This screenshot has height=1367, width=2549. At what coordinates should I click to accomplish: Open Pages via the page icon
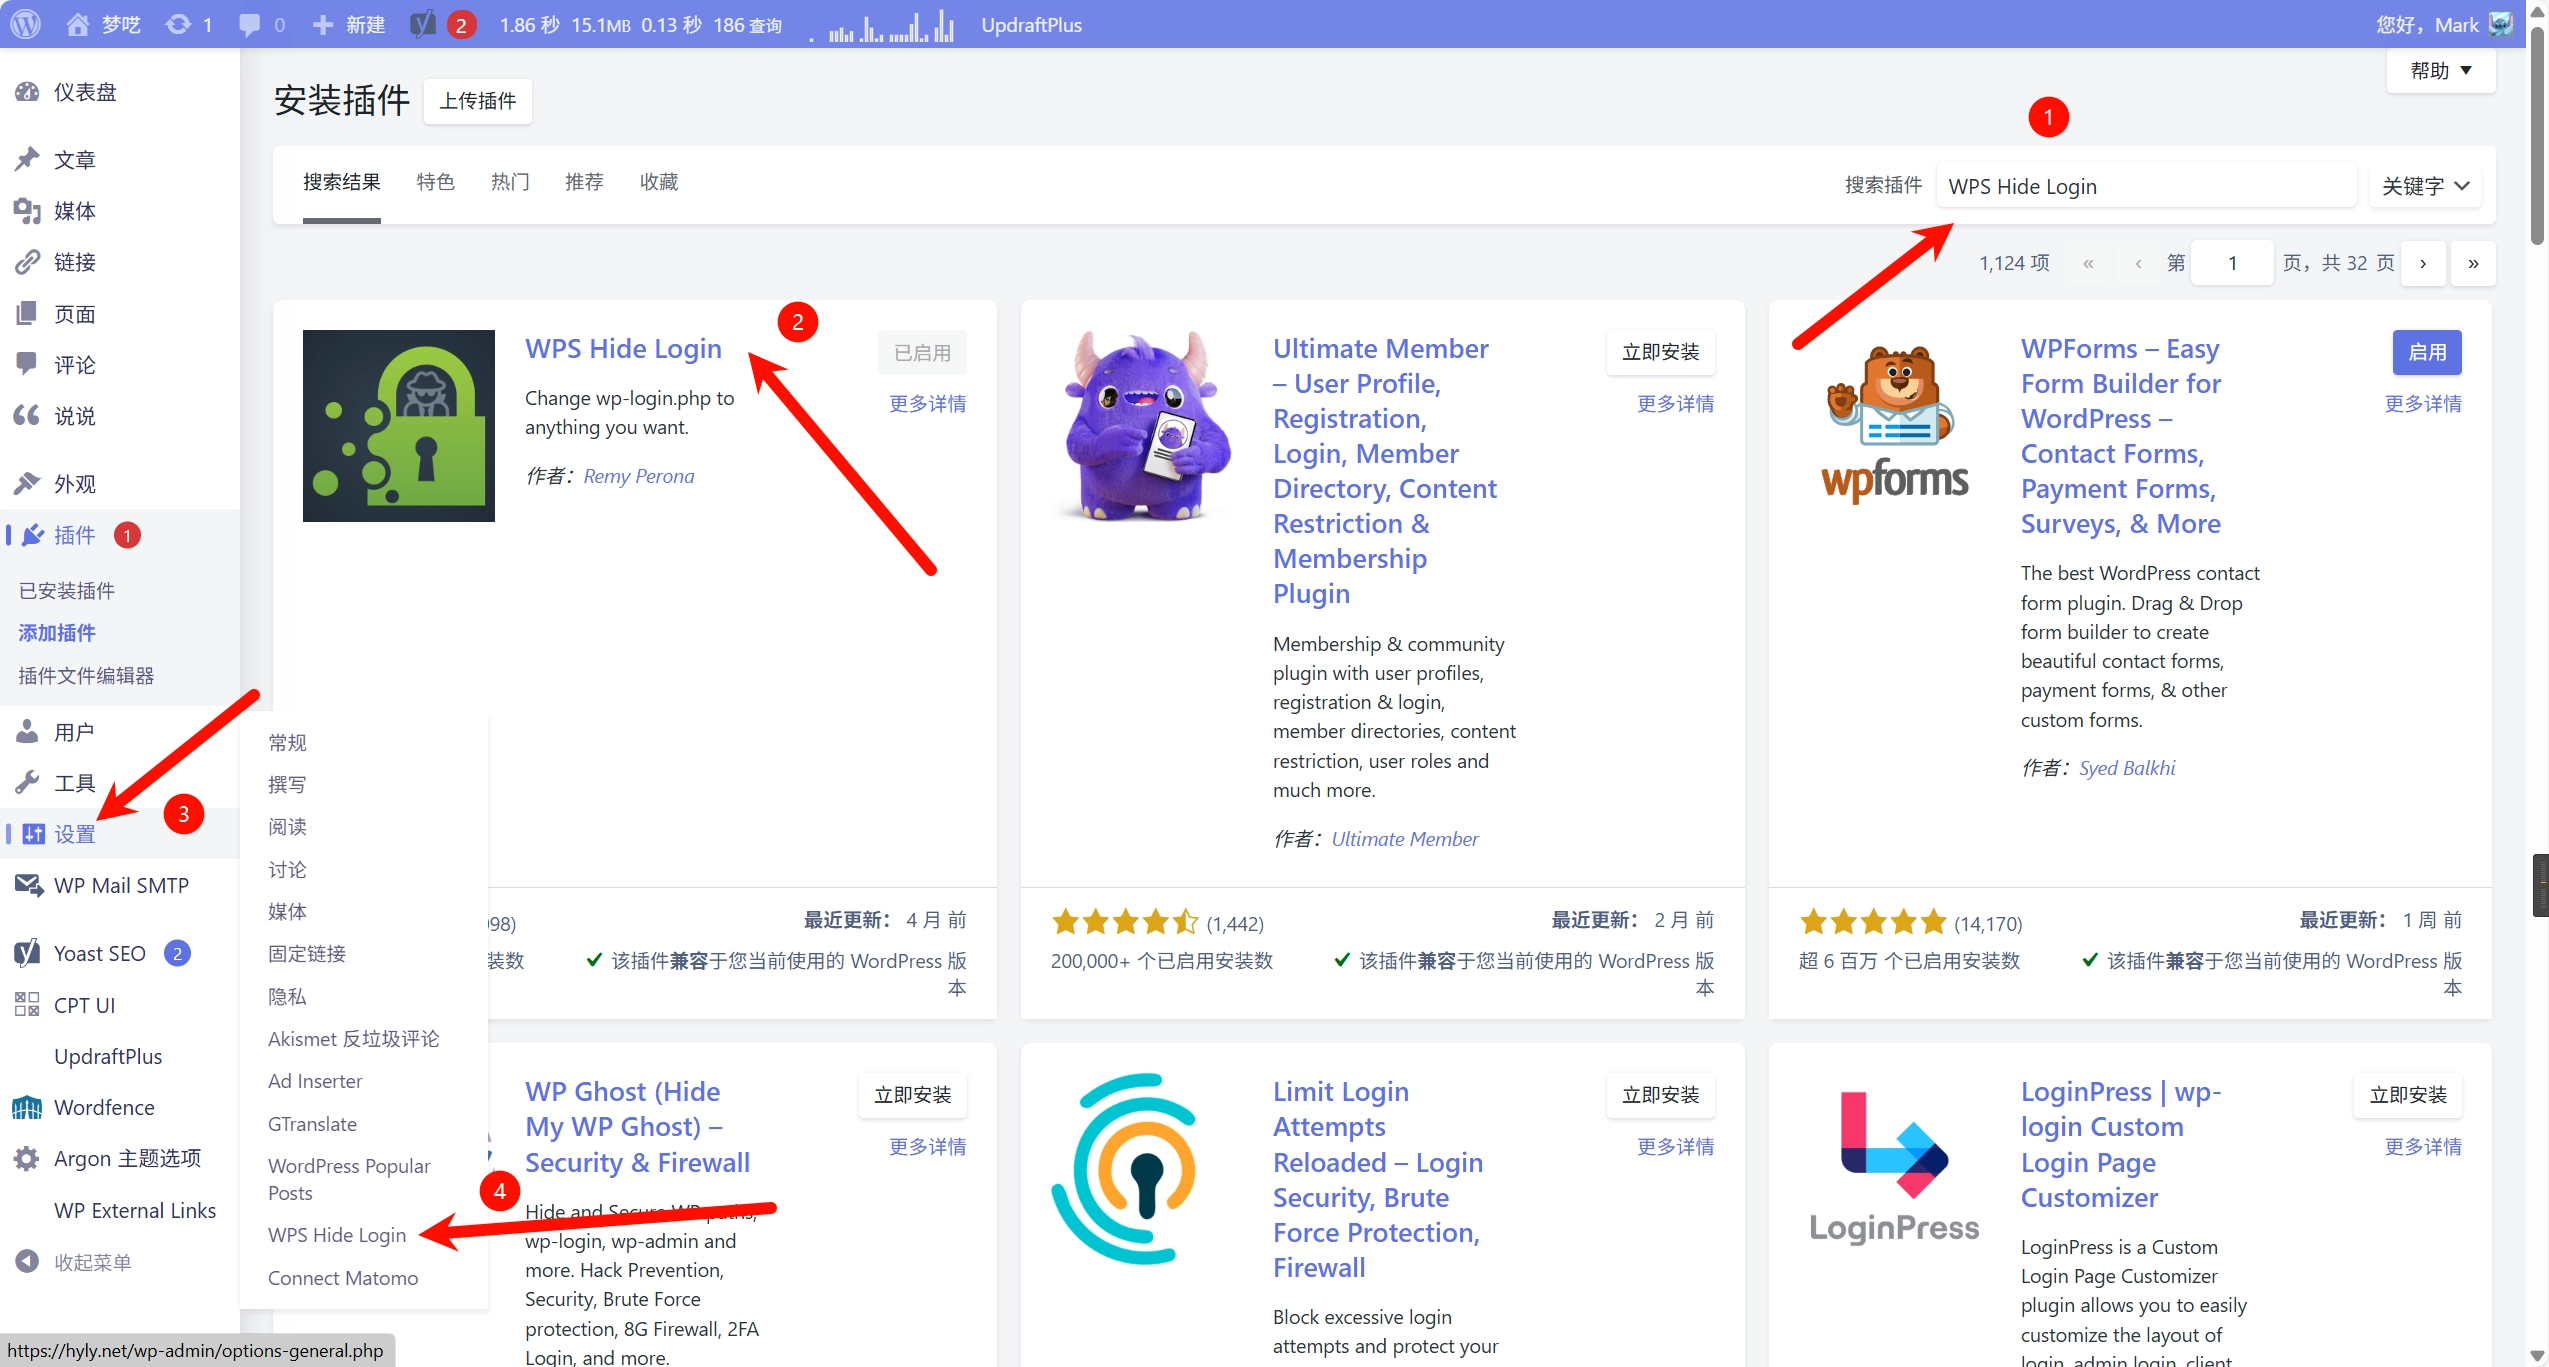(27, 314)
